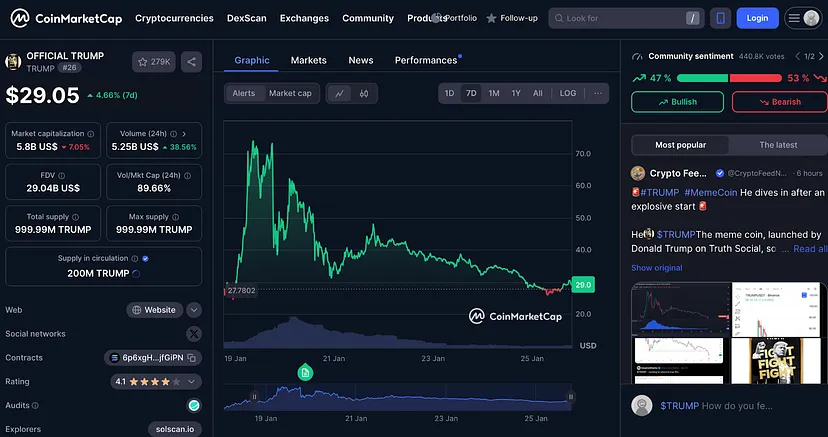
Task: Show Total supply info tooltip
Action: point(76,217)
